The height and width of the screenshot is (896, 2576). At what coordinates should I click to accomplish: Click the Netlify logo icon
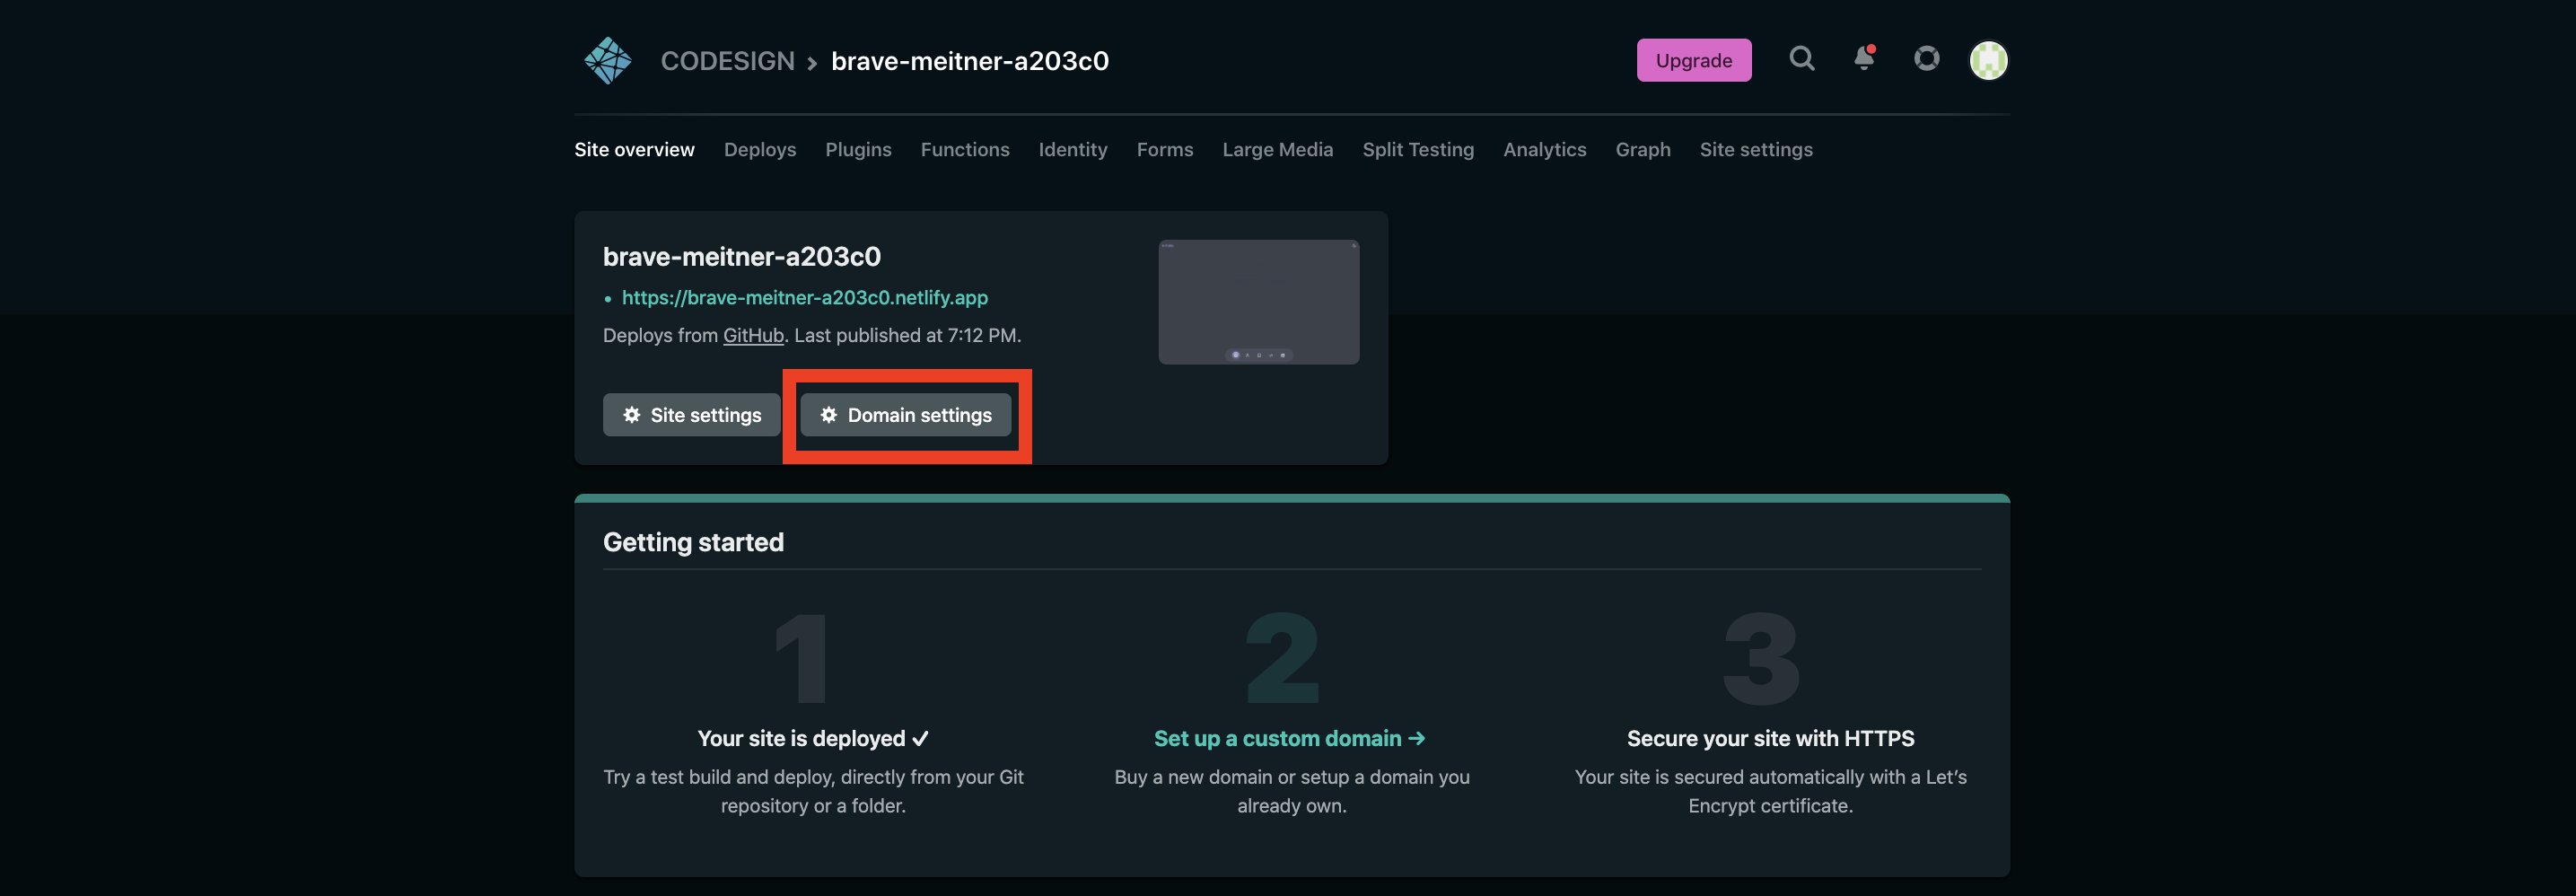click(608, 60)
